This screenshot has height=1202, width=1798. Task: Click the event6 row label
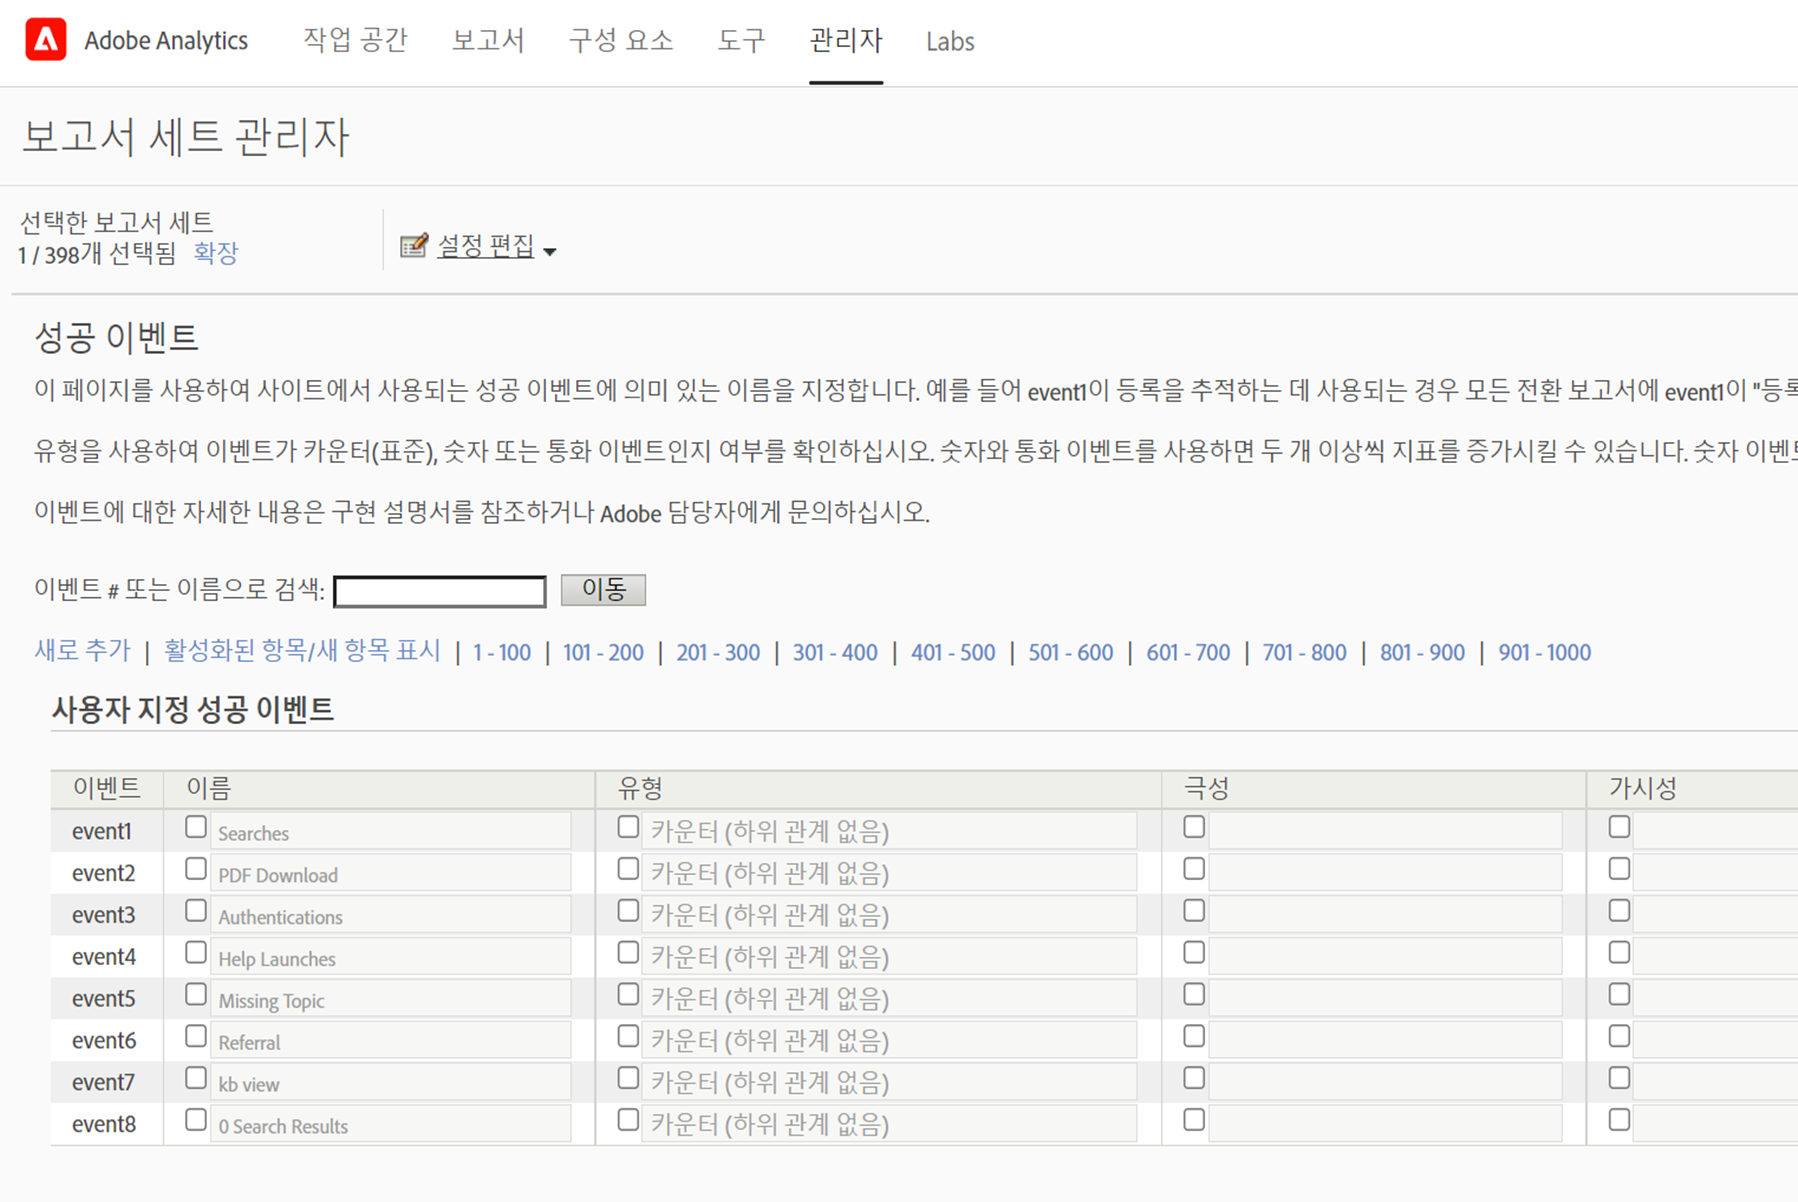[103, 1041]
